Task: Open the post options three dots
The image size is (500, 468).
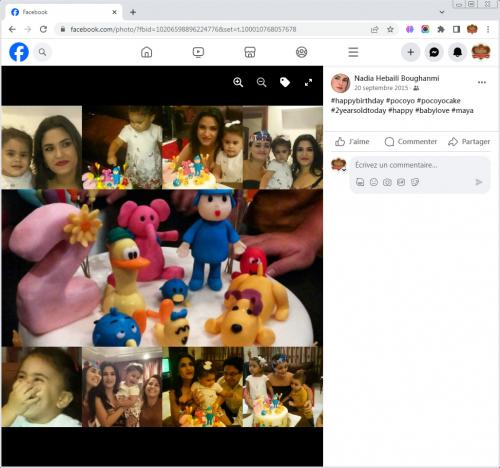Action: pyautogui.click(x=482, y=82)
